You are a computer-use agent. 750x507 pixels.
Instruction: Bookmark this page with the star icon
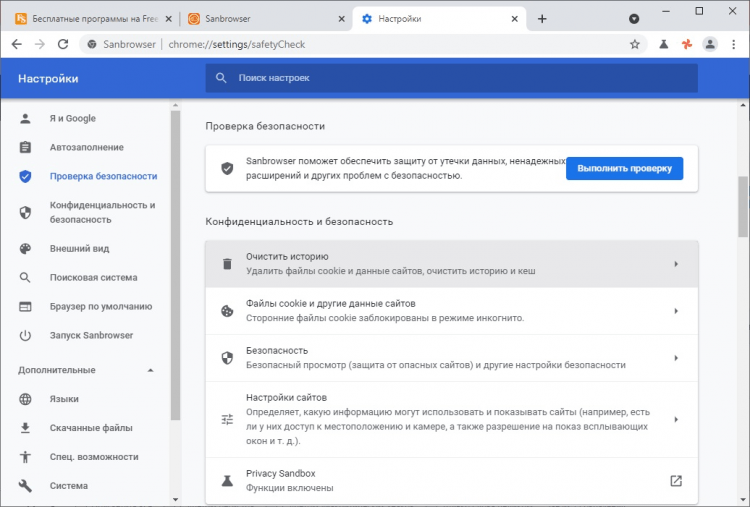[634, 44]
